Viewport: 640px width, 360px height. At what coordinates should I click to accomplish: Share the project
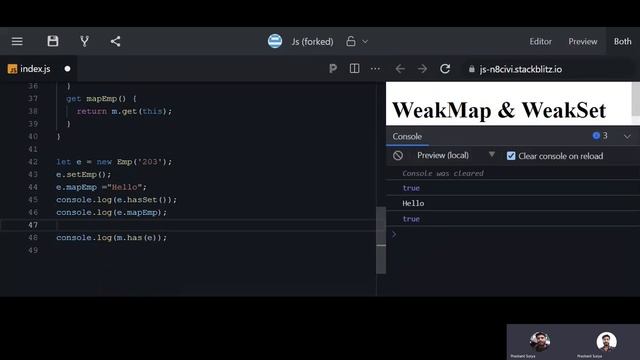tap(116, 41)
